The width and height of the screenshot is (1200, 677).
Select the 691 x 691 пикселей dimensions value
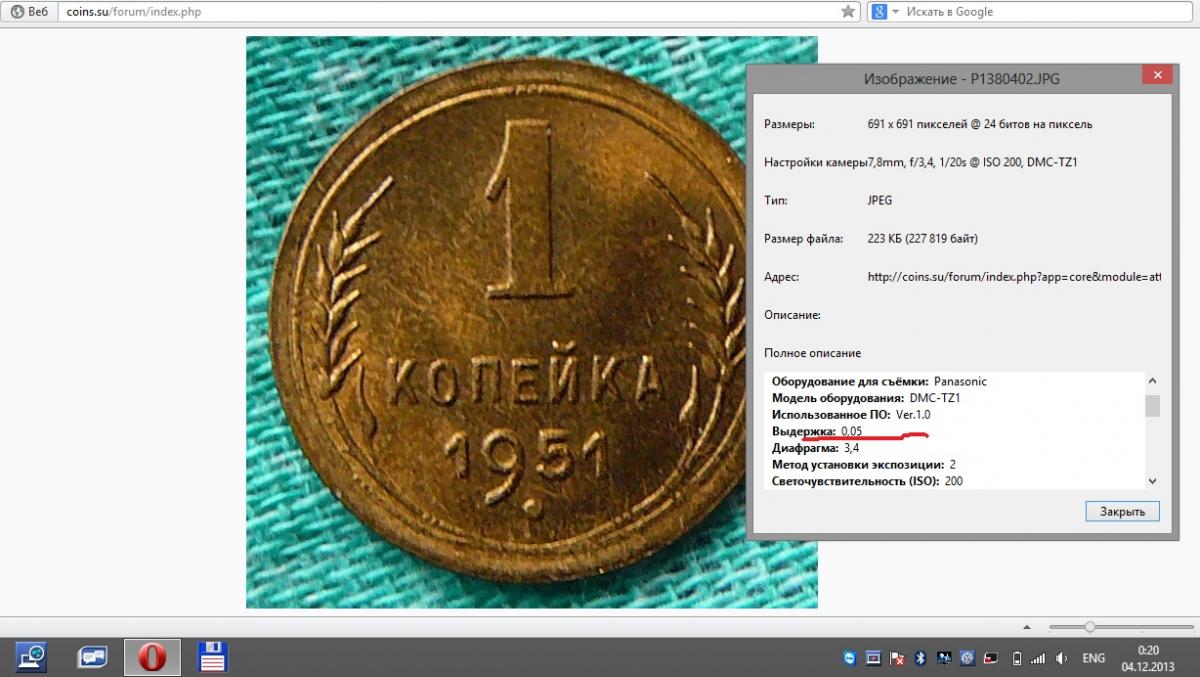[x=980, y=125]
